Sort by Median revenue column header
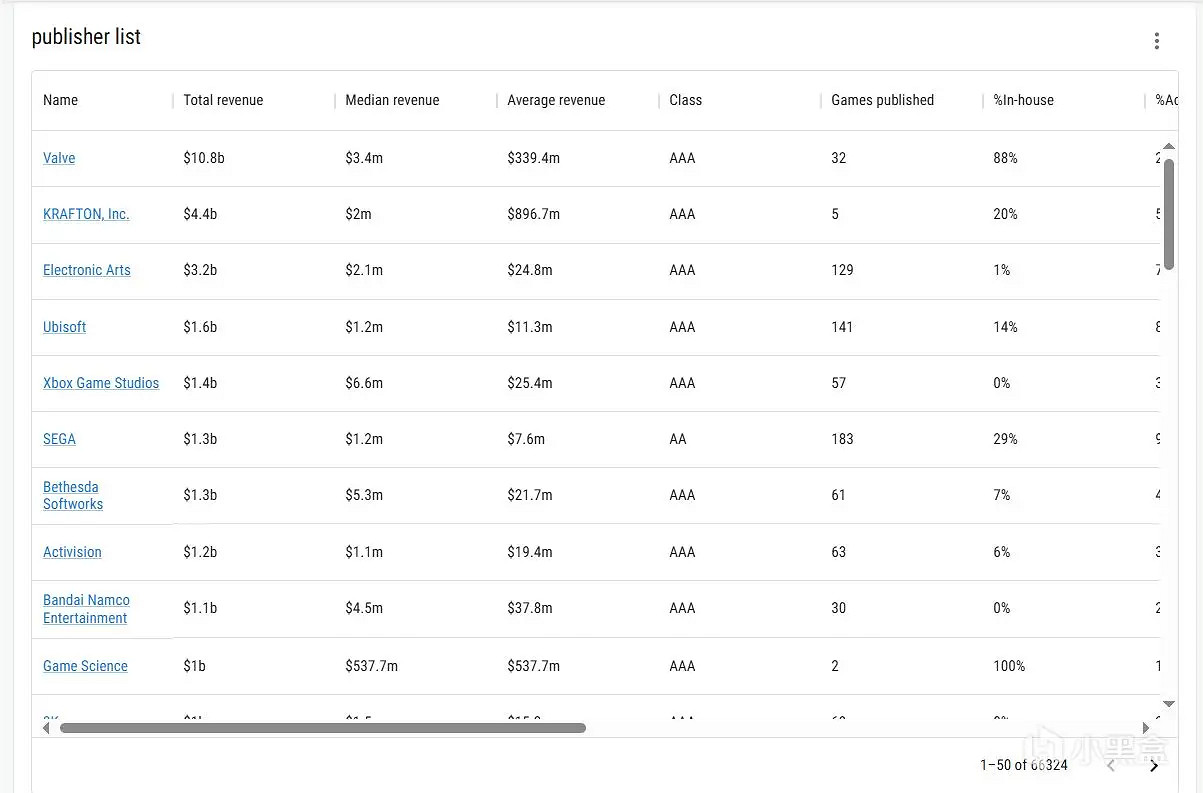The image size is (1203, 793). click(x=392, y=100)
